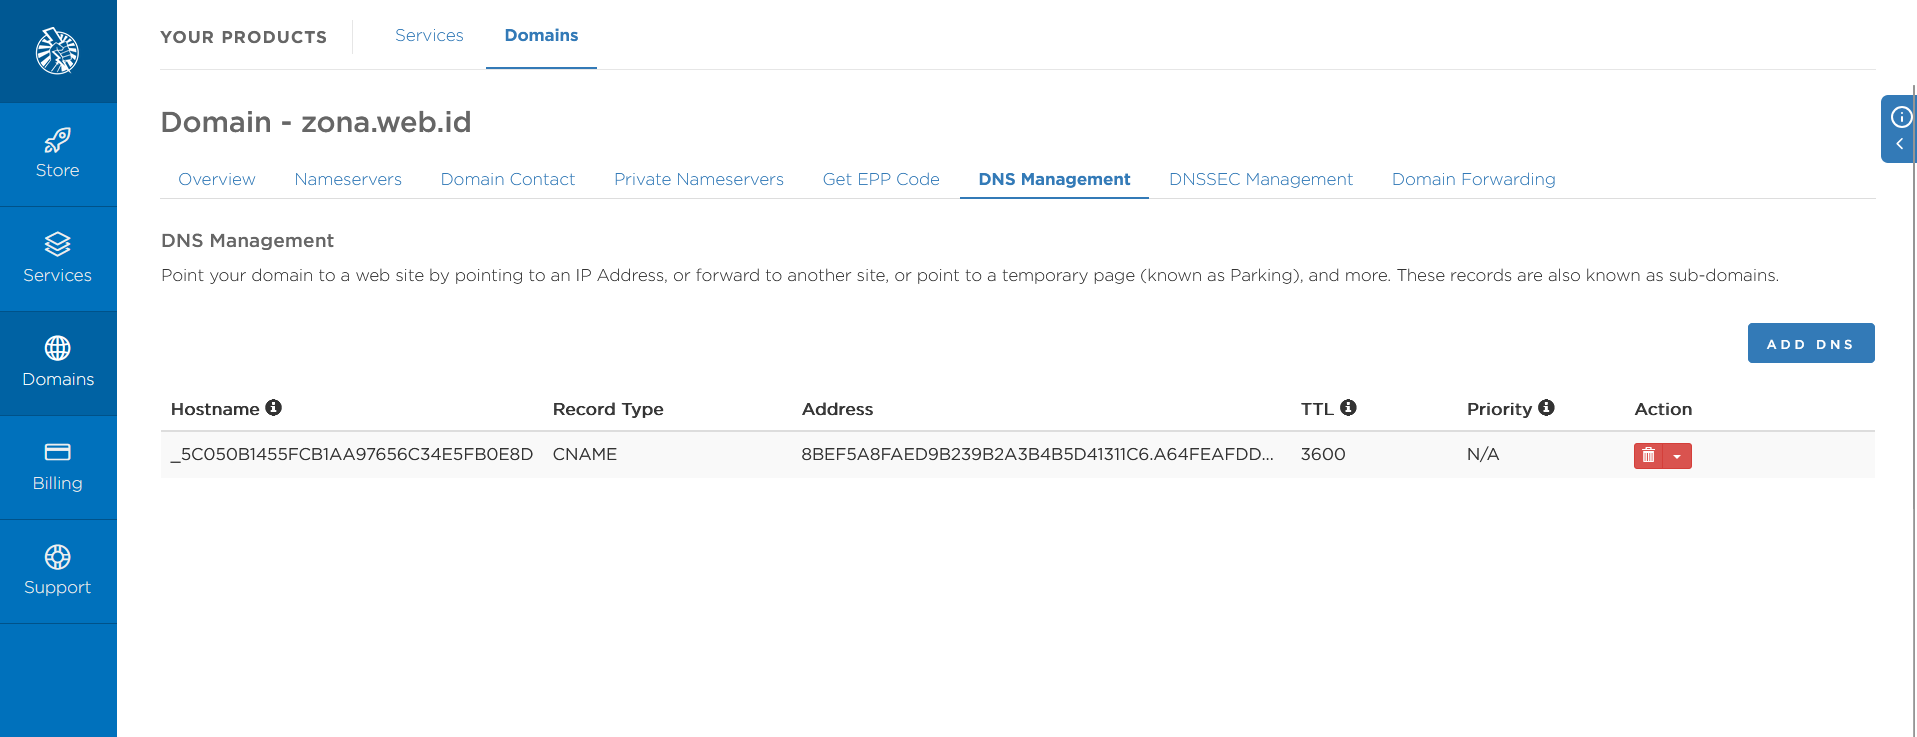Delete the CNAME record with trash icon
Screen dimensions: 1917x737
point(1648,456)
